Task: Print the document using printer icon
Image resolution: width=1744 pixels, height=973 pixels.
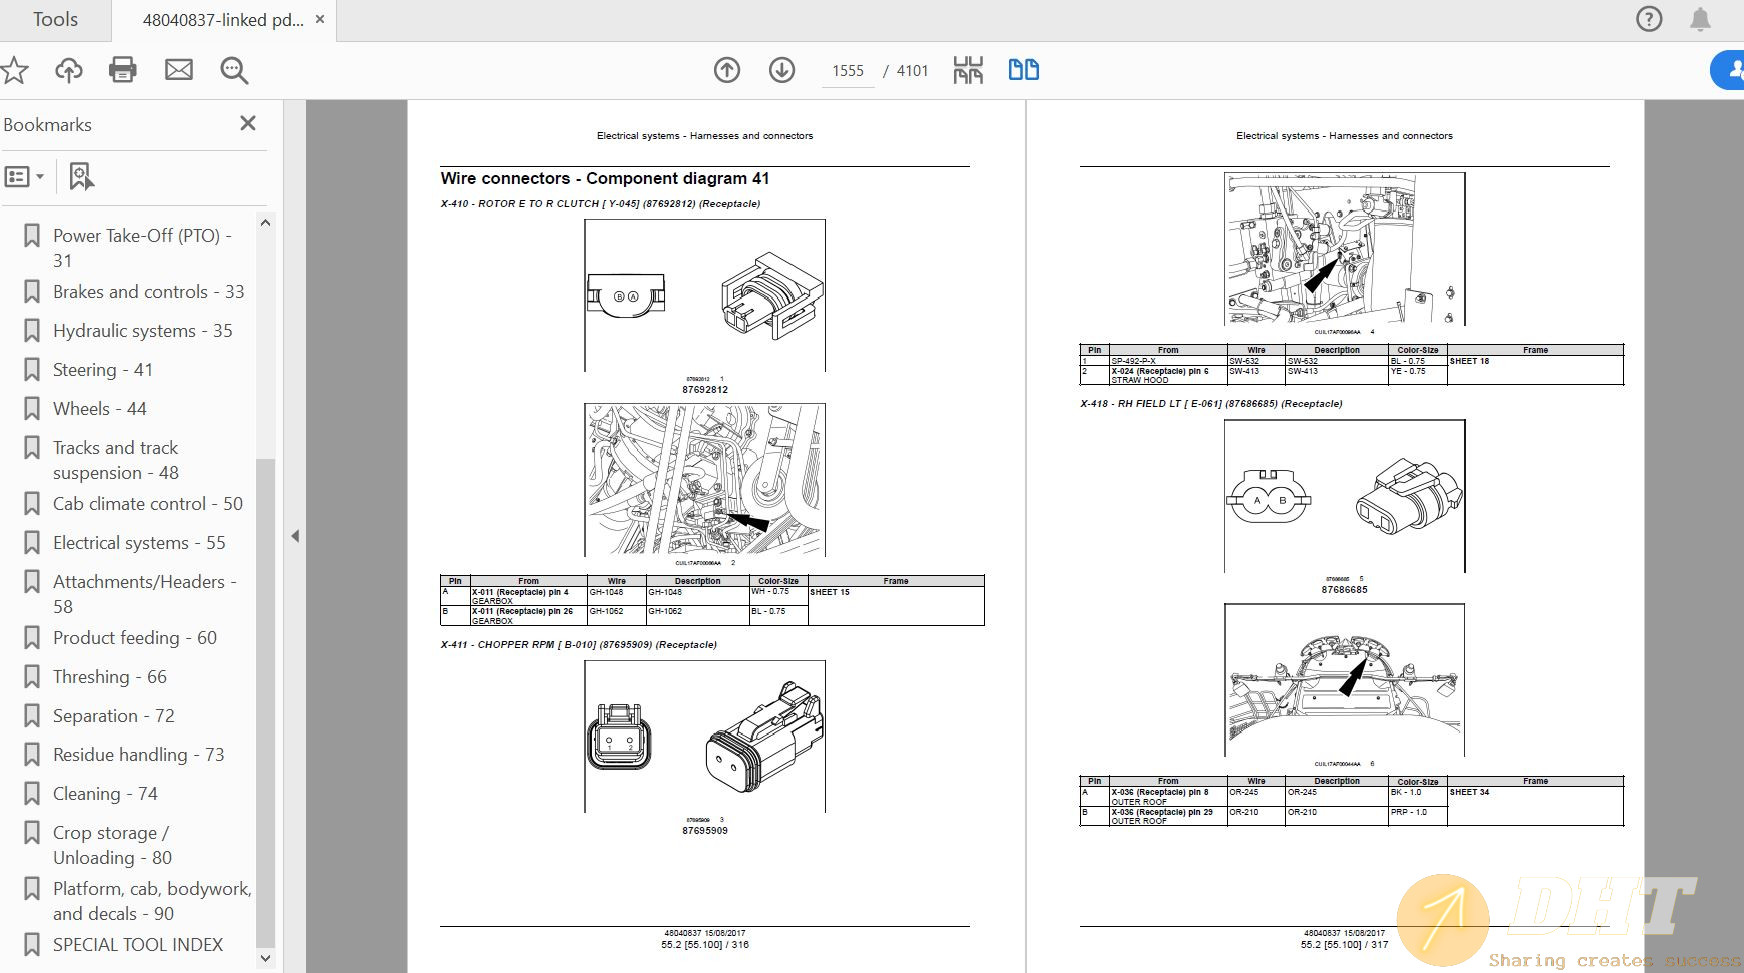Action: [x=123, y=70]
